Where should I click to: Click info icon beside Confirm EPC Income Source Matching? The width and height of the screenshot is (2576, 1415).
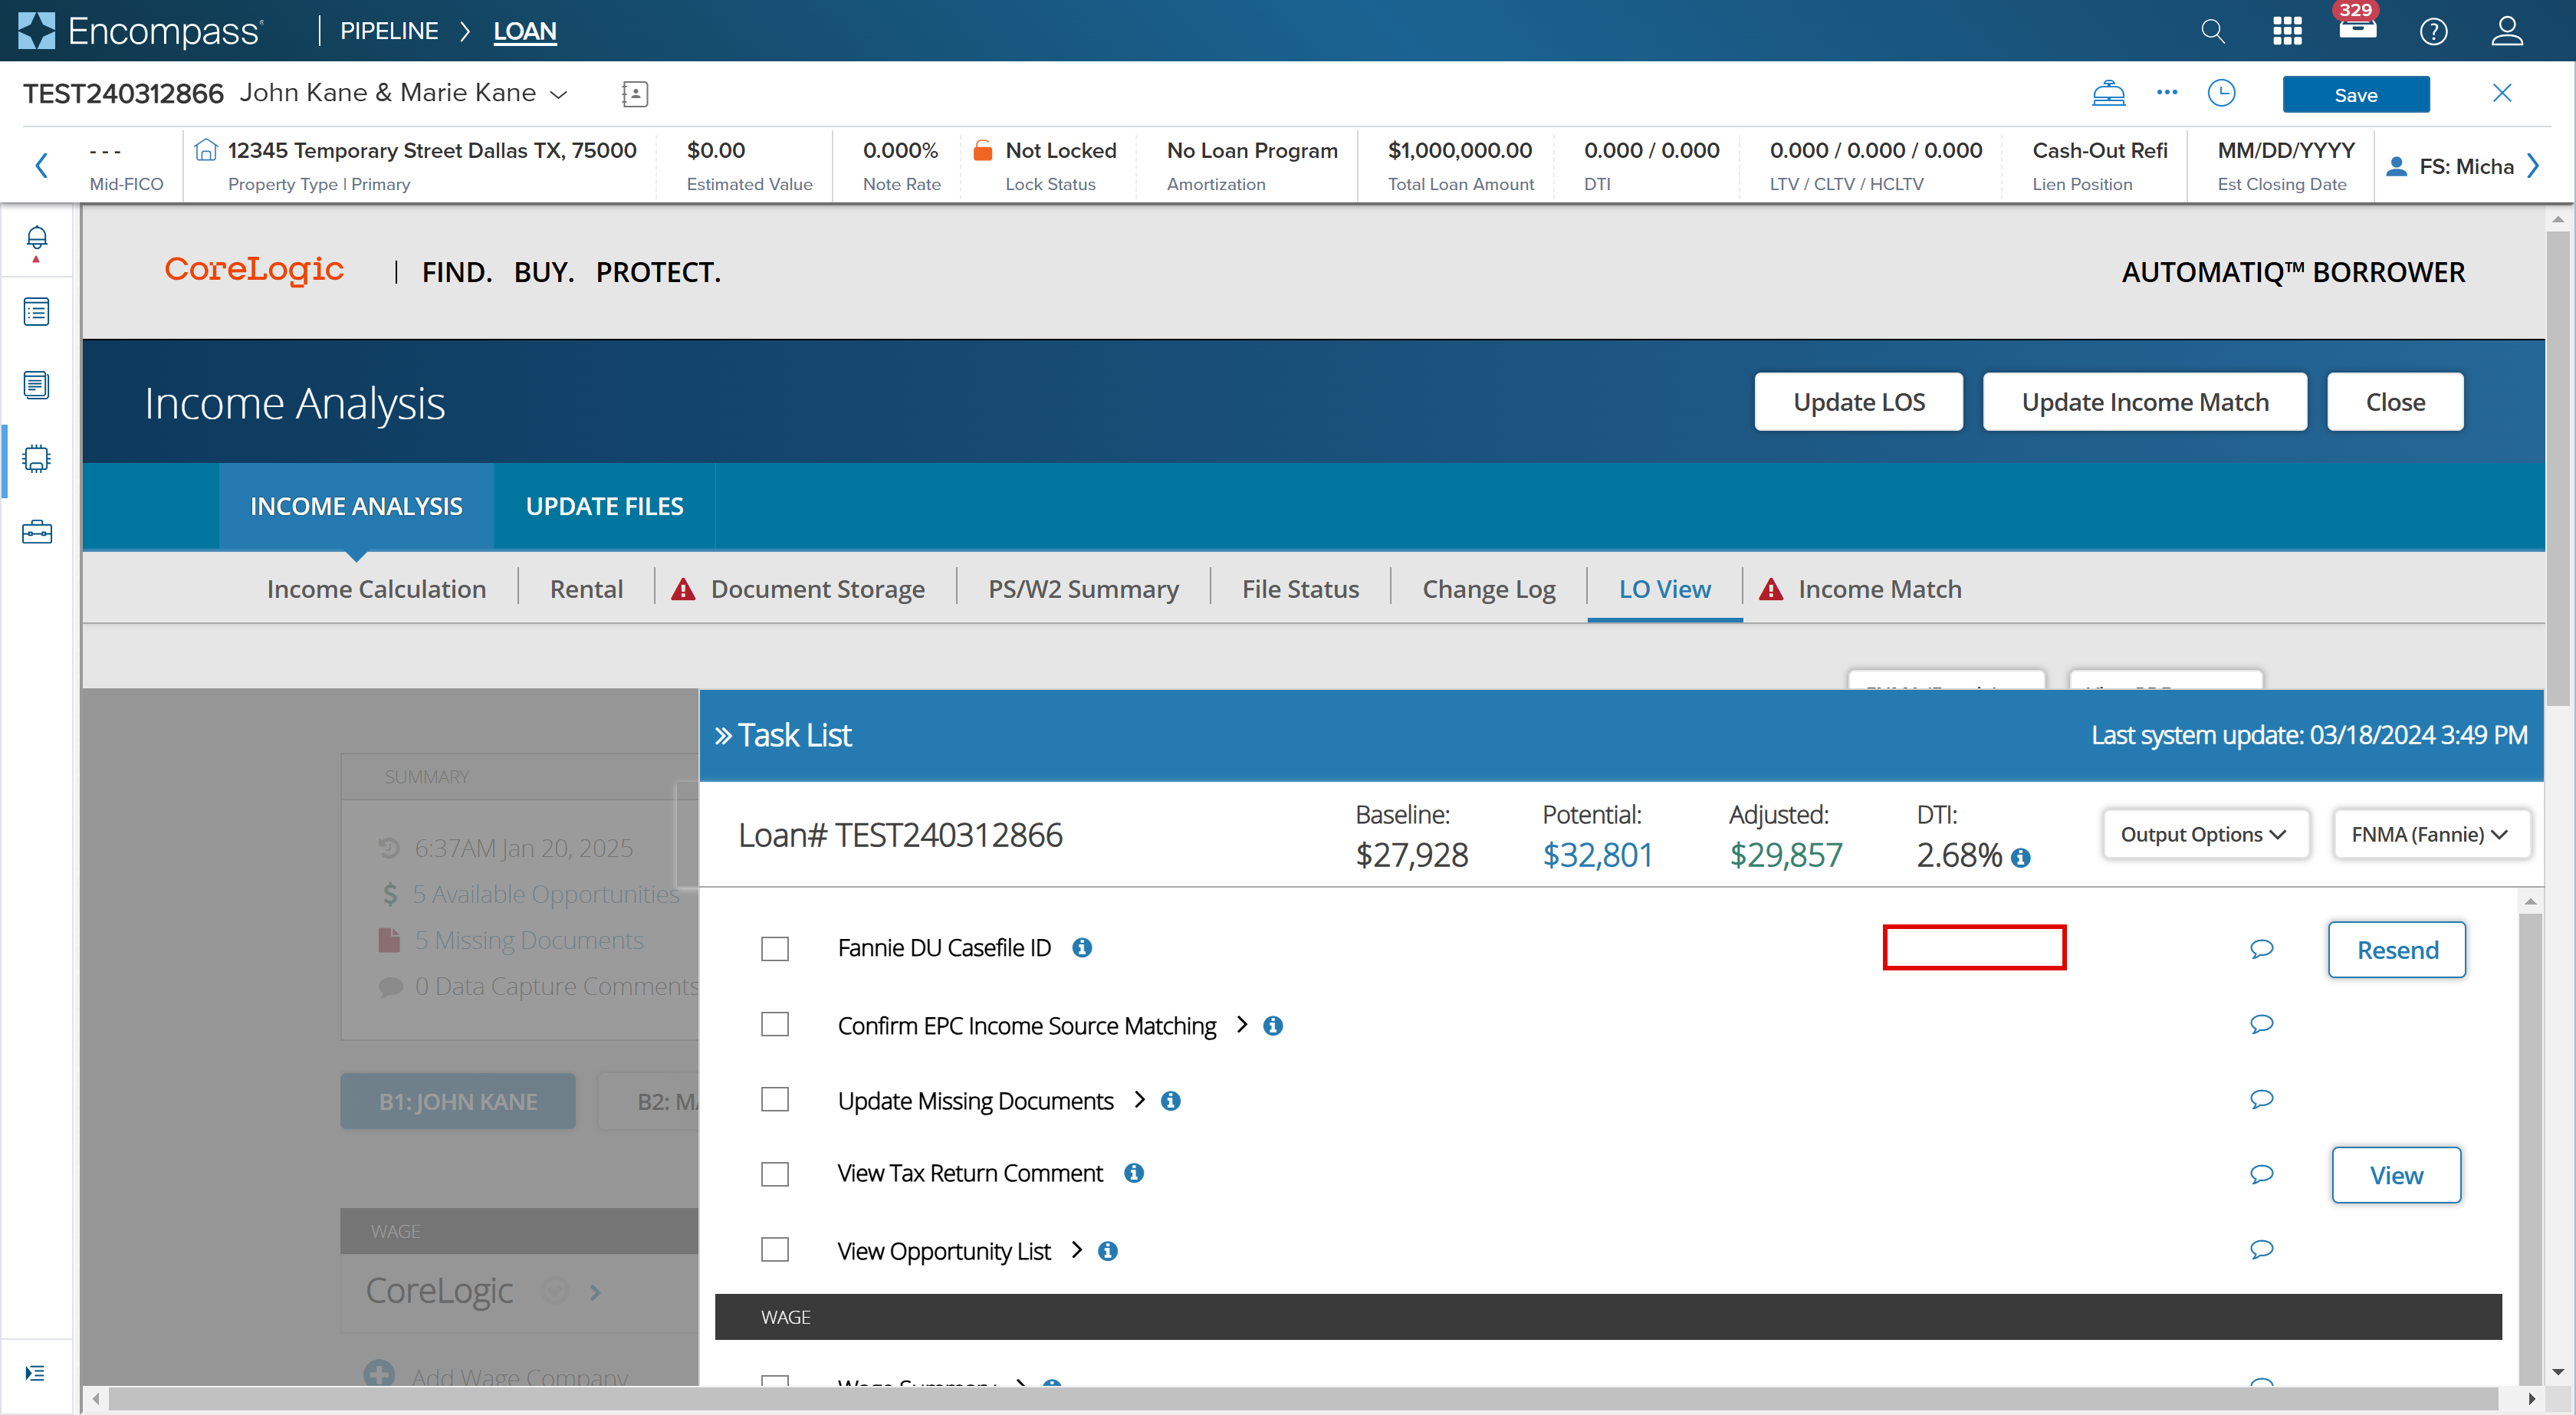coord(1272,1025)
